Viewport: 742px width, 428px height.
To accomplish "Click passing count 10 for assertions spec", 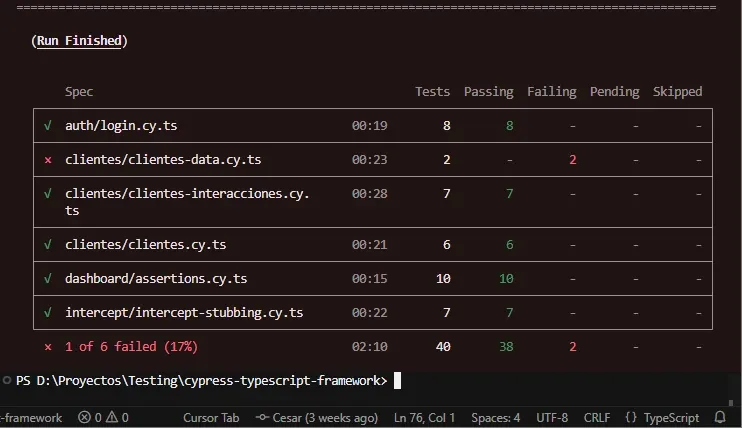I will [x=506, y=278].
